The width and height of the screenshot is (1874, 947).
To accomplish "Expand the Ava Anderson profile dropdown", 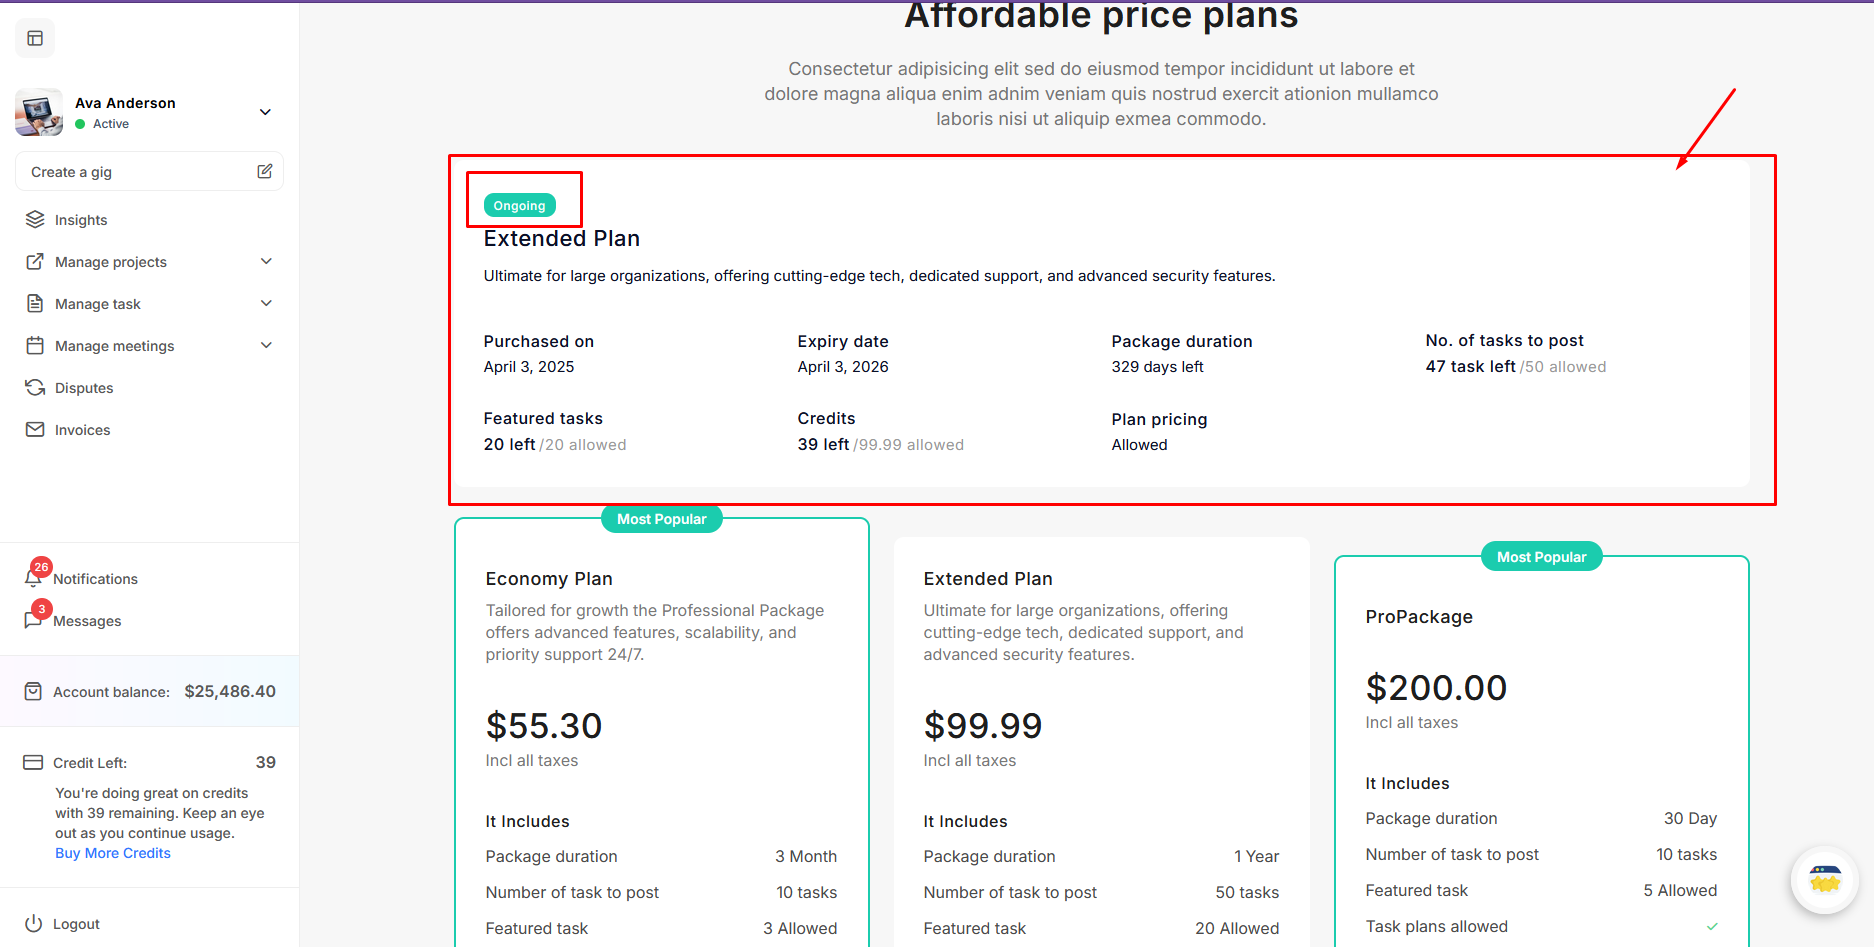I will pyautogui.click(x=265, y=112).
